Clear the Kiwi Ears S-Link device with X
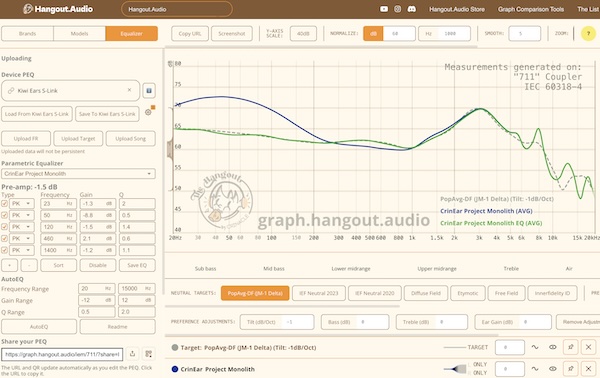Image resolution: width=600 pixels, height=378 pixels. (129, 90)
